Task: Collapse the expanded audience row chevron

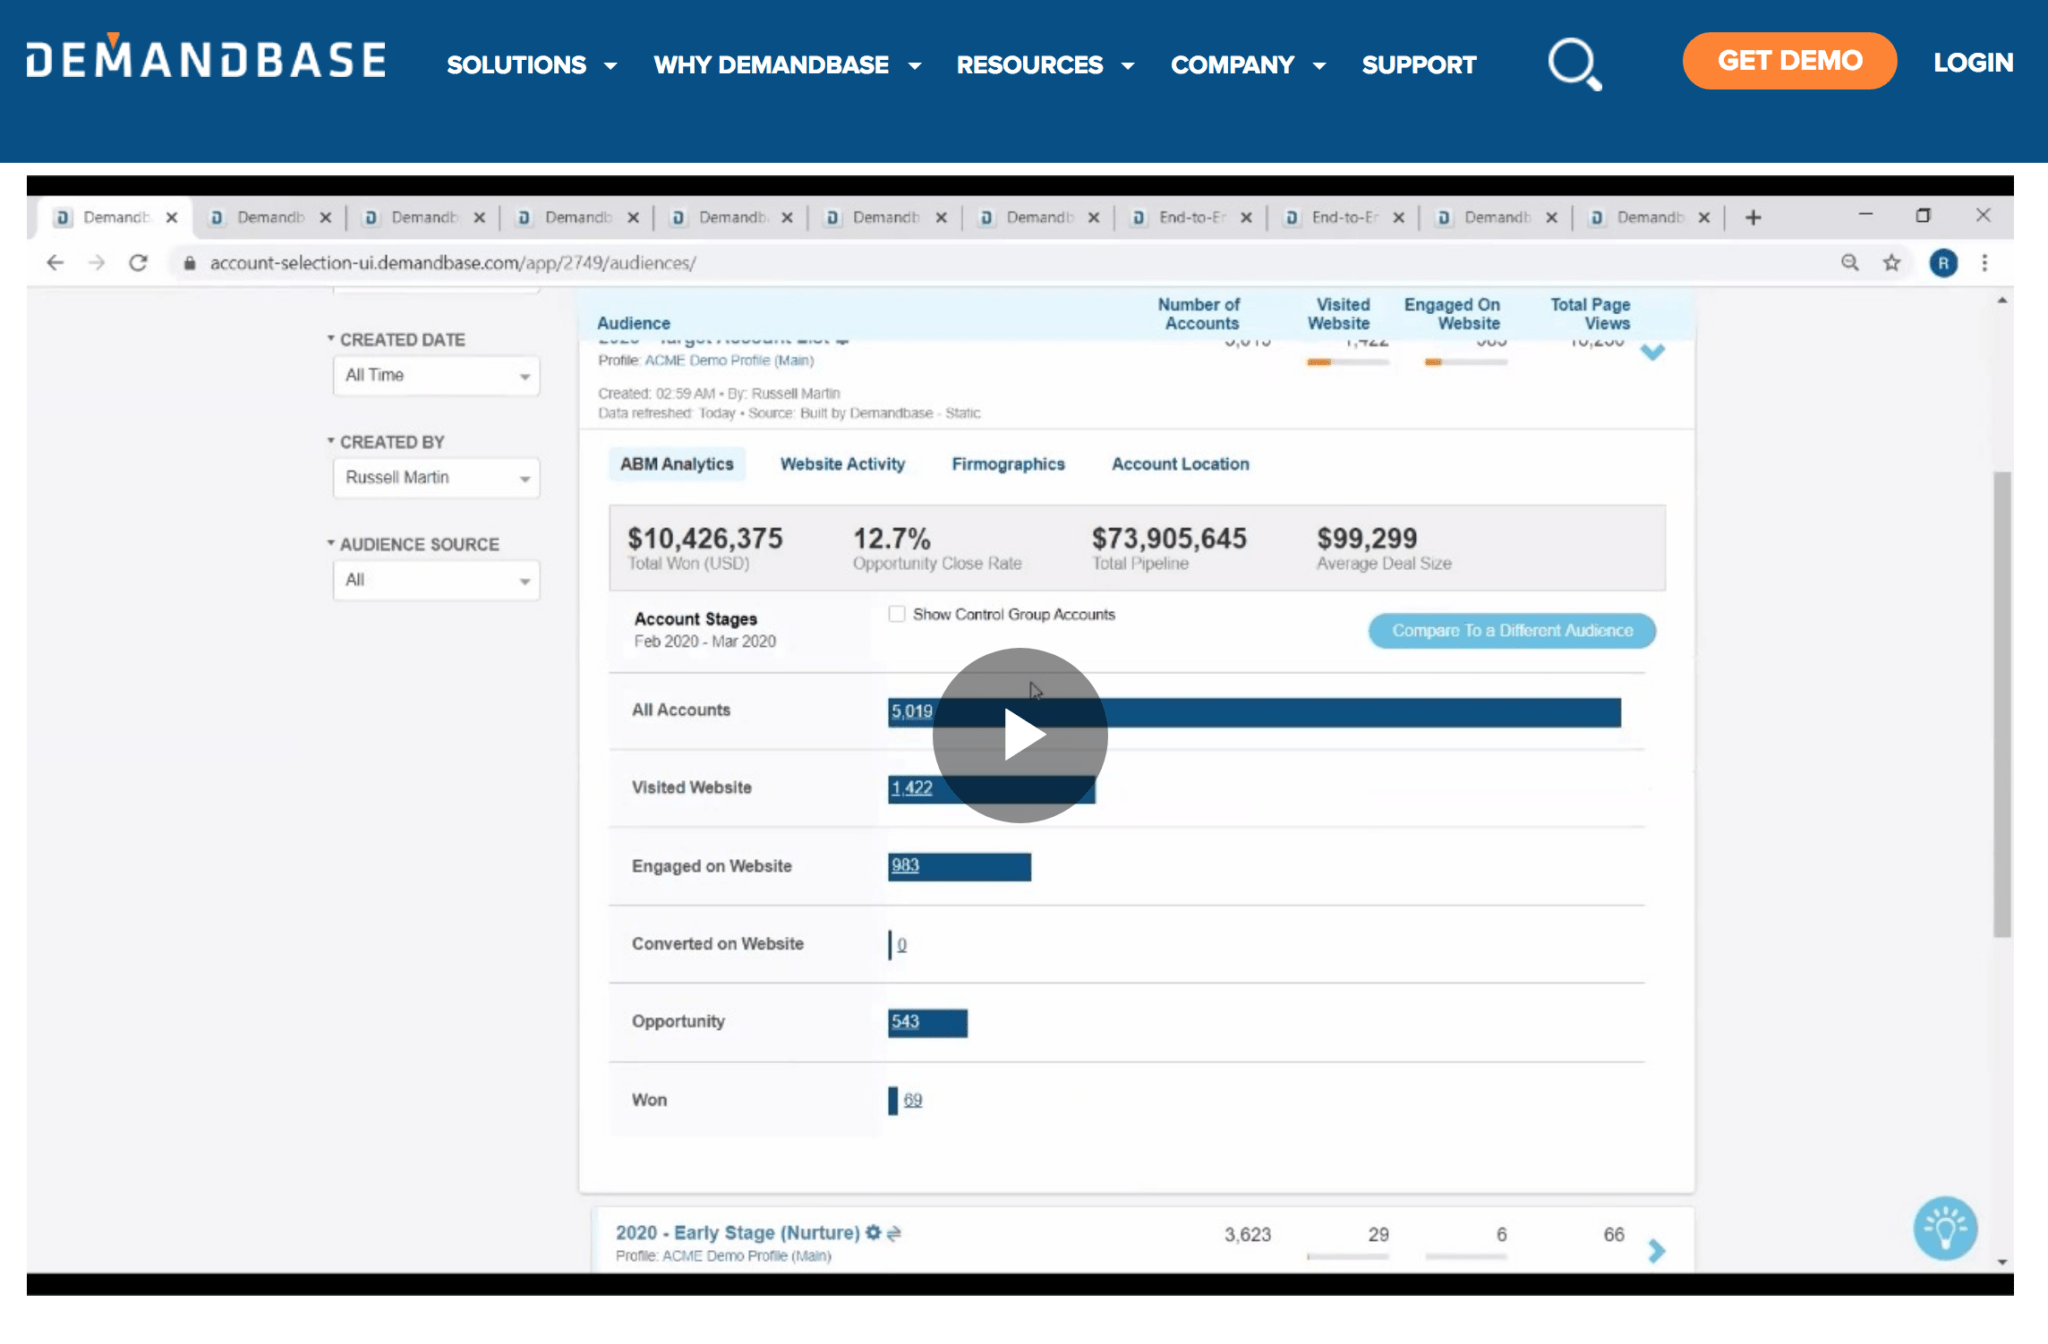Action: coord(1653,351)
